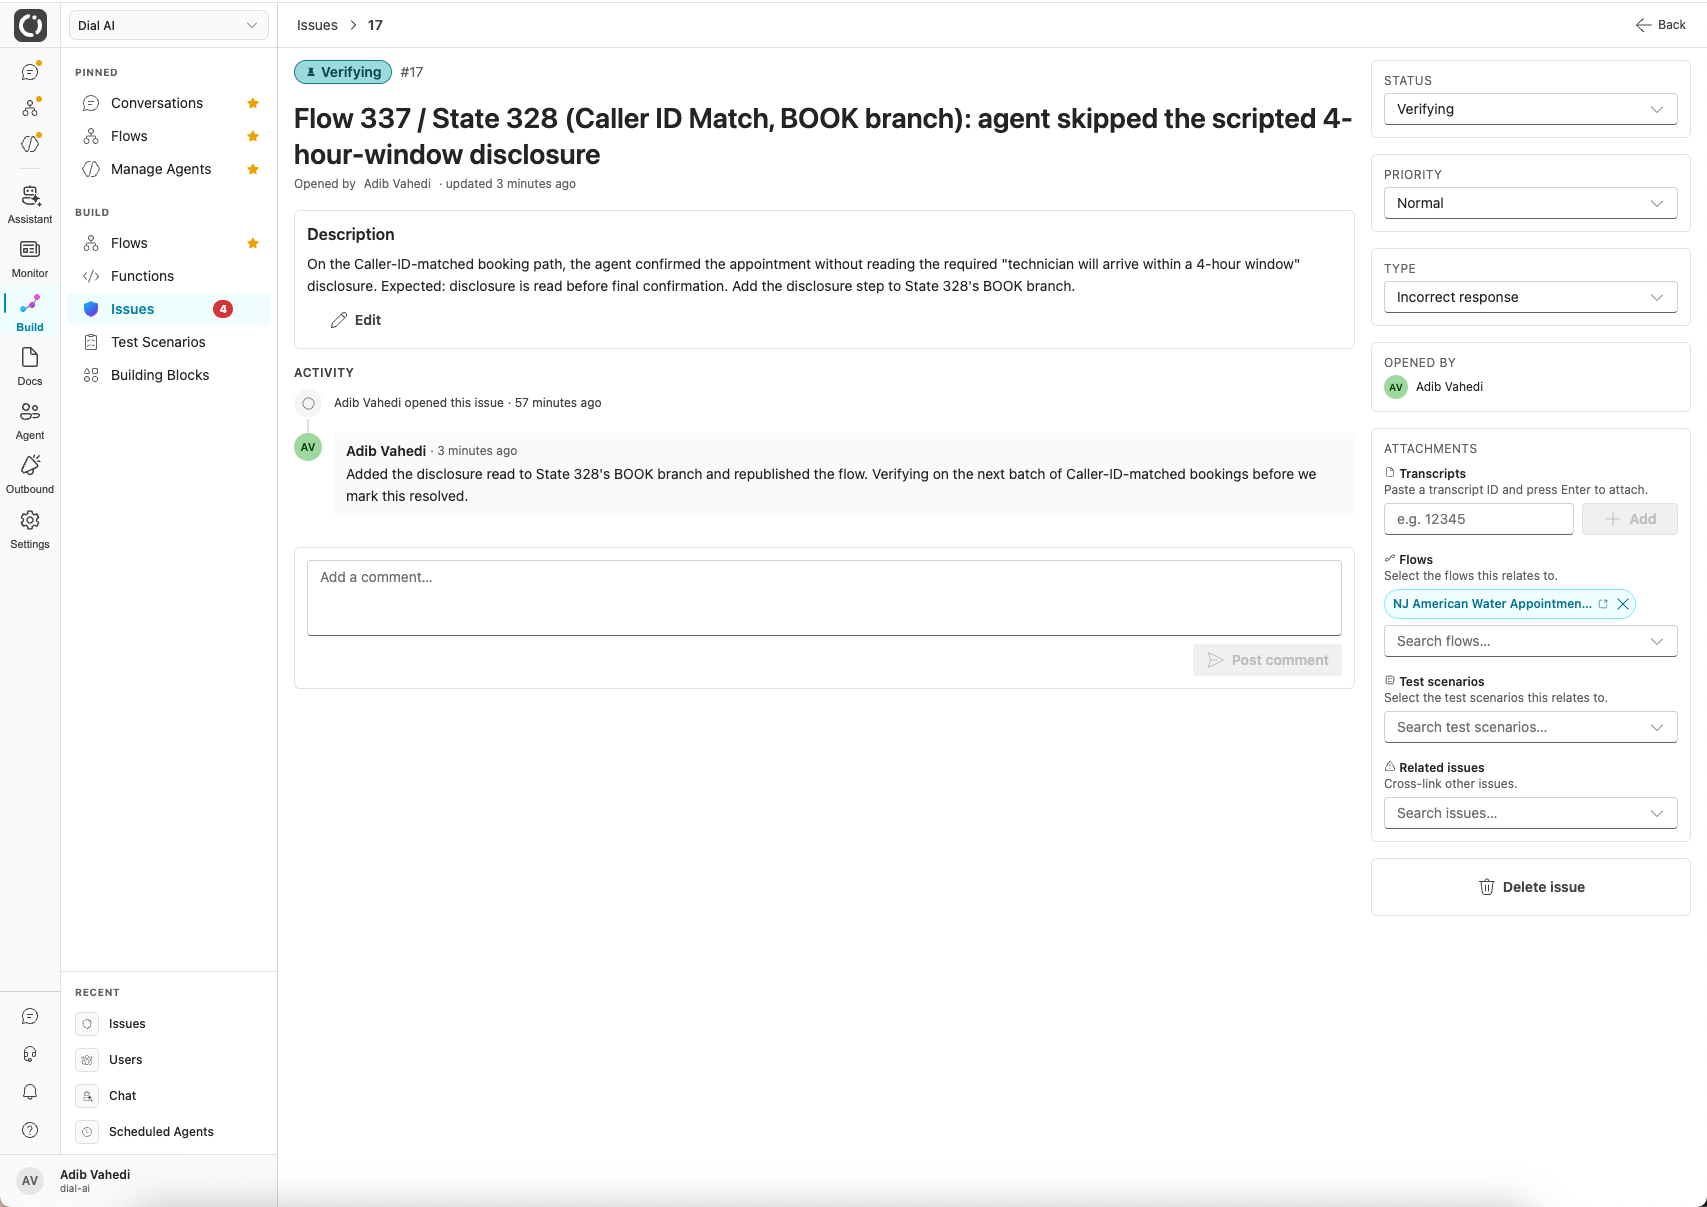
Task: Click the trash icon on Delete issue
Action: pyautogui.click(x=1487, y=887)
